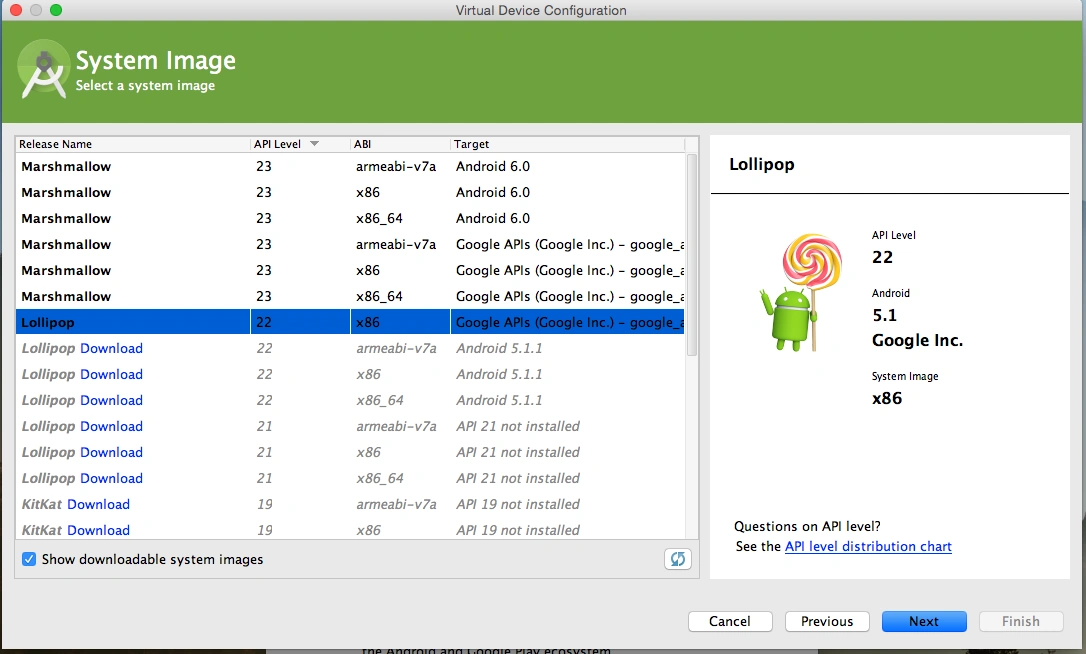Click the ABI column header
Screen dimensions: 1086x654
(400, 144)
